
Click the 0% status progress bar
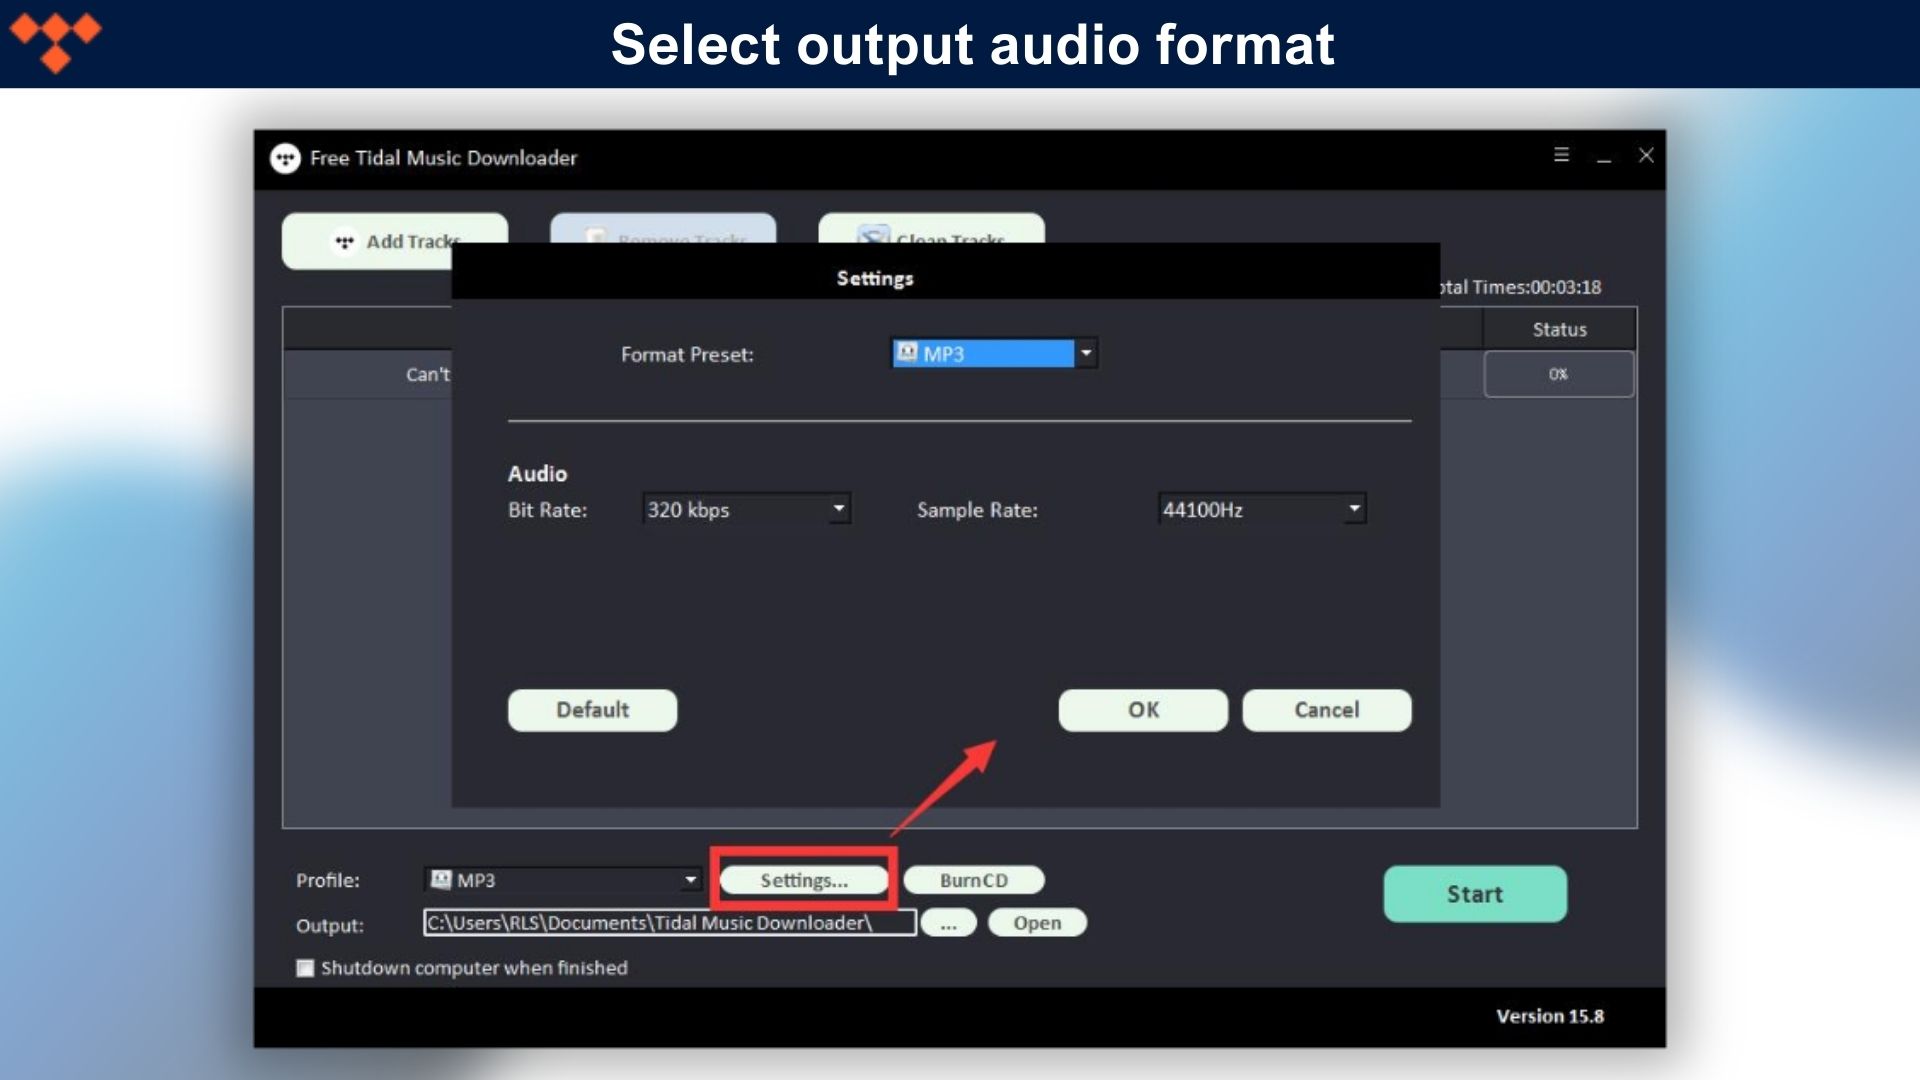(x=1558, y=374)
